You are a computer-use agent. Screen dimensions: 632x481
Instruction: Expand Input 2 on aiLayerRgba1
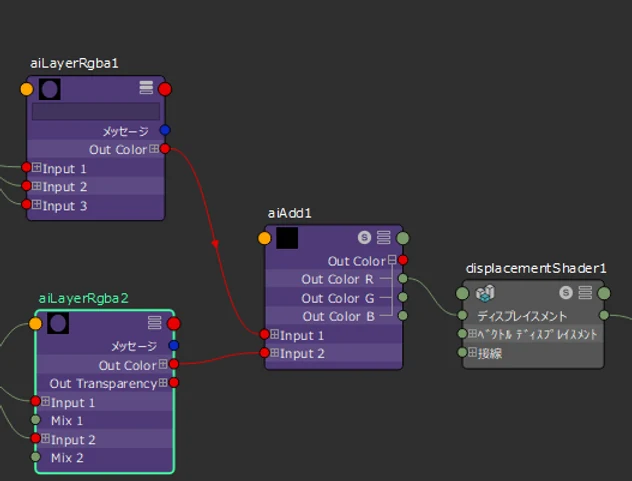pos(37,186)
